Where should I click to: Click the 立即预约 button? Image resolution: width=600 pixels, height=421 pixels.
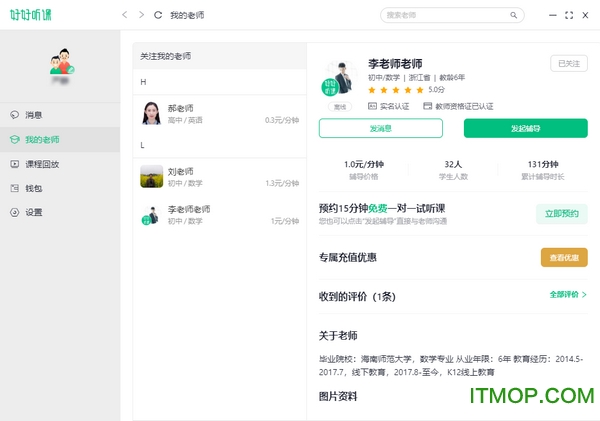[562, 214]
